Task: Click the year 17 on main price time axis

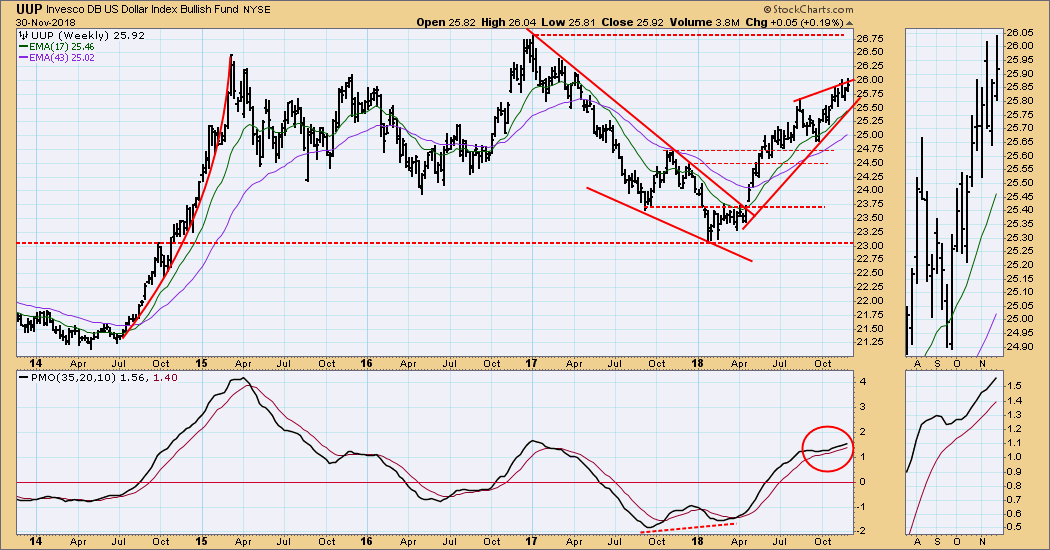Action: point(531,364)
